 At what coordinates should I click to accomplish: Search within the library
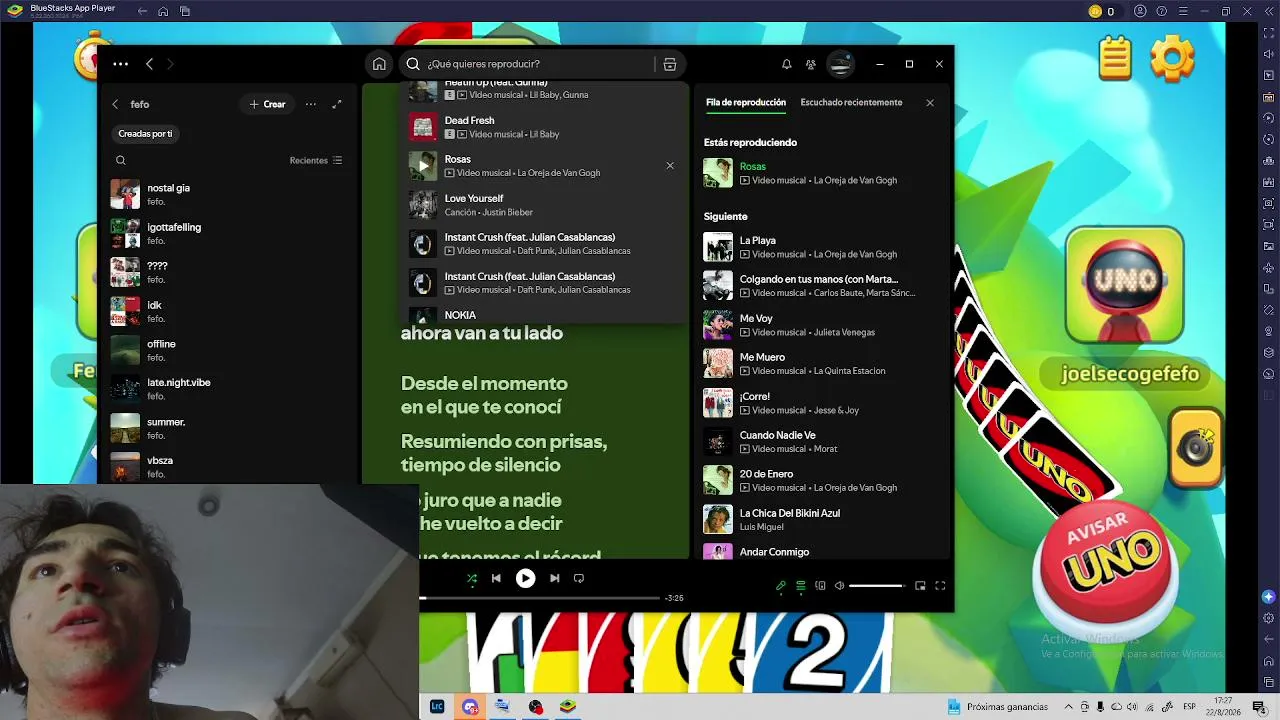coord(121,160)
